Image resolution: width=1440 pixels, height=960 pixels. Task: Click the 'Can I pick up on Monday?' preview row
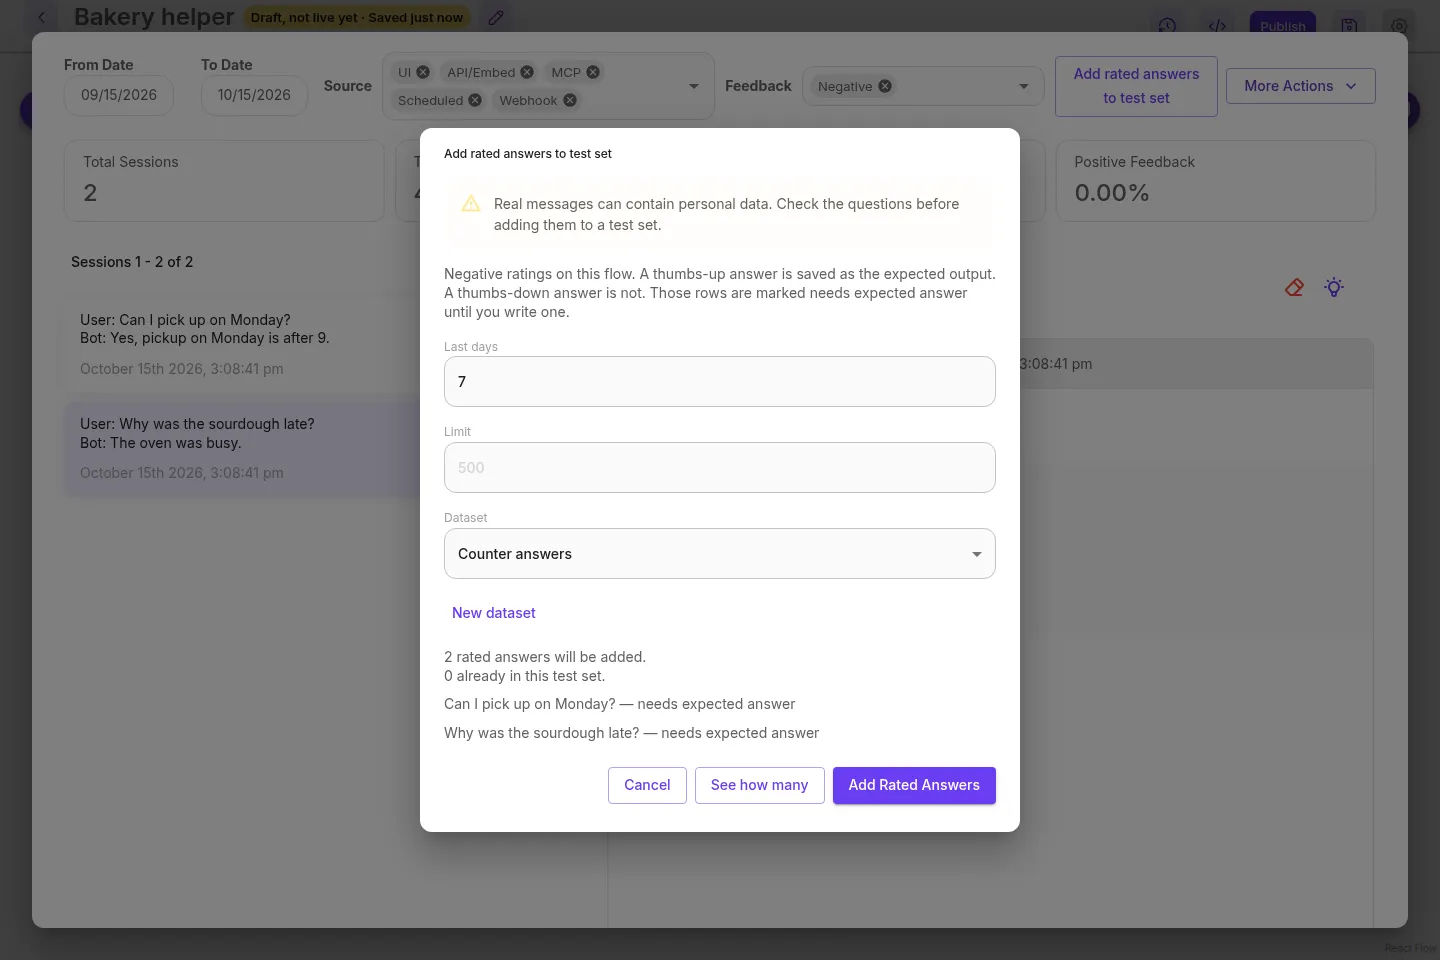pyautogui.click(x=620, y=704)
